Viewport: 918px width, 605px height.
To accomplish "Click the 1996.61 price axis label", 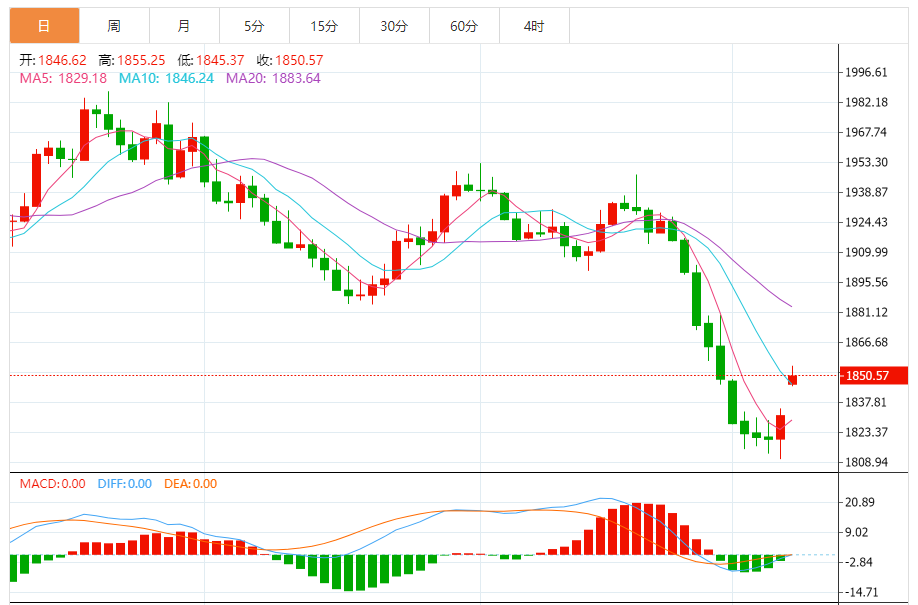I will tap(866, 73).
